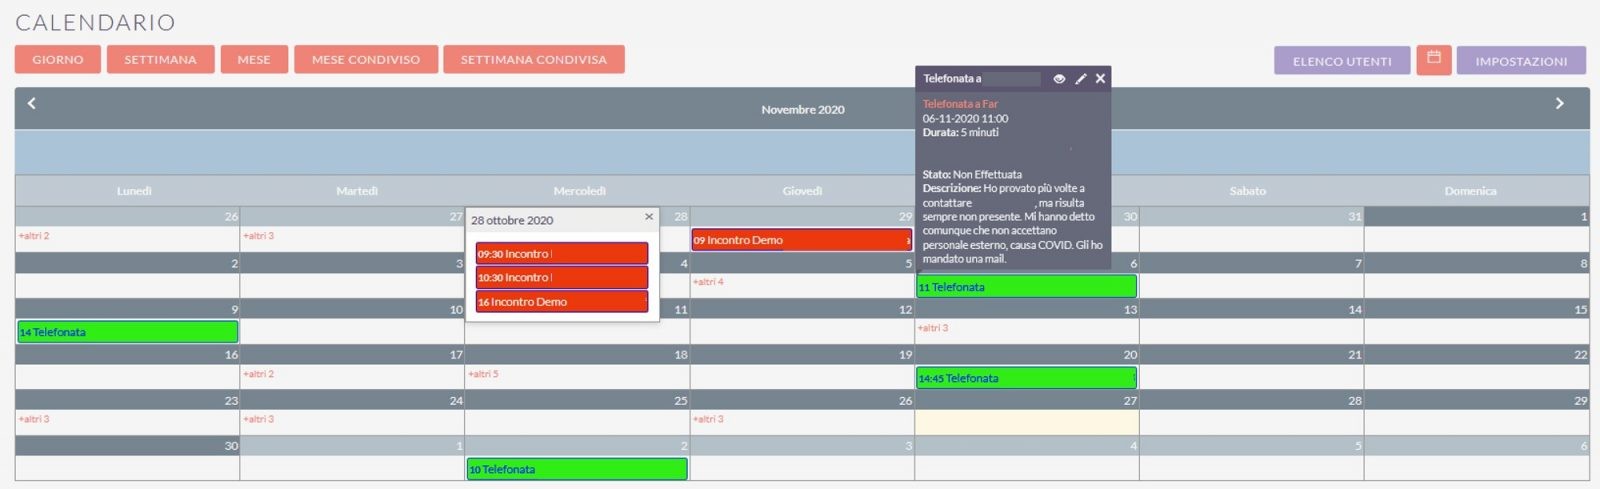
Task: Open the '14:45 Telefonata' event
Action: (x=1027, y=378)
